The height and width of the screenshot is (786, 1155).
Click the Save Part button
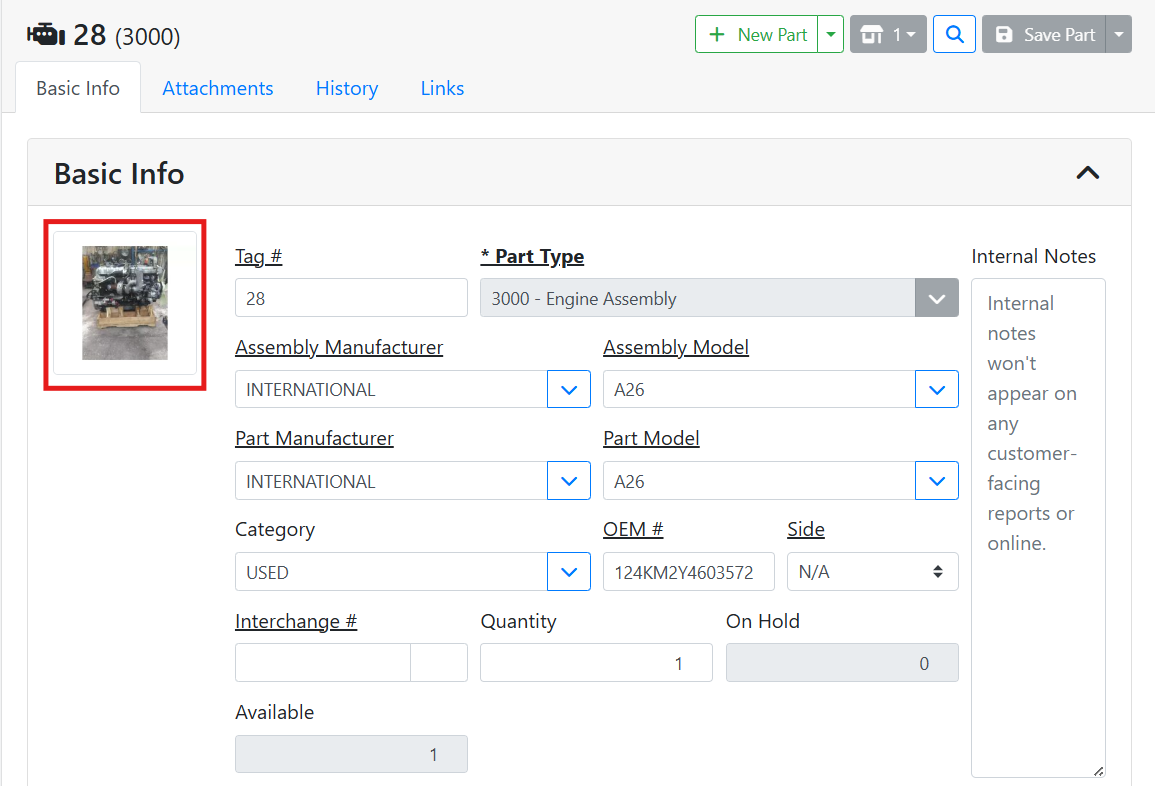coord(1045,35)
